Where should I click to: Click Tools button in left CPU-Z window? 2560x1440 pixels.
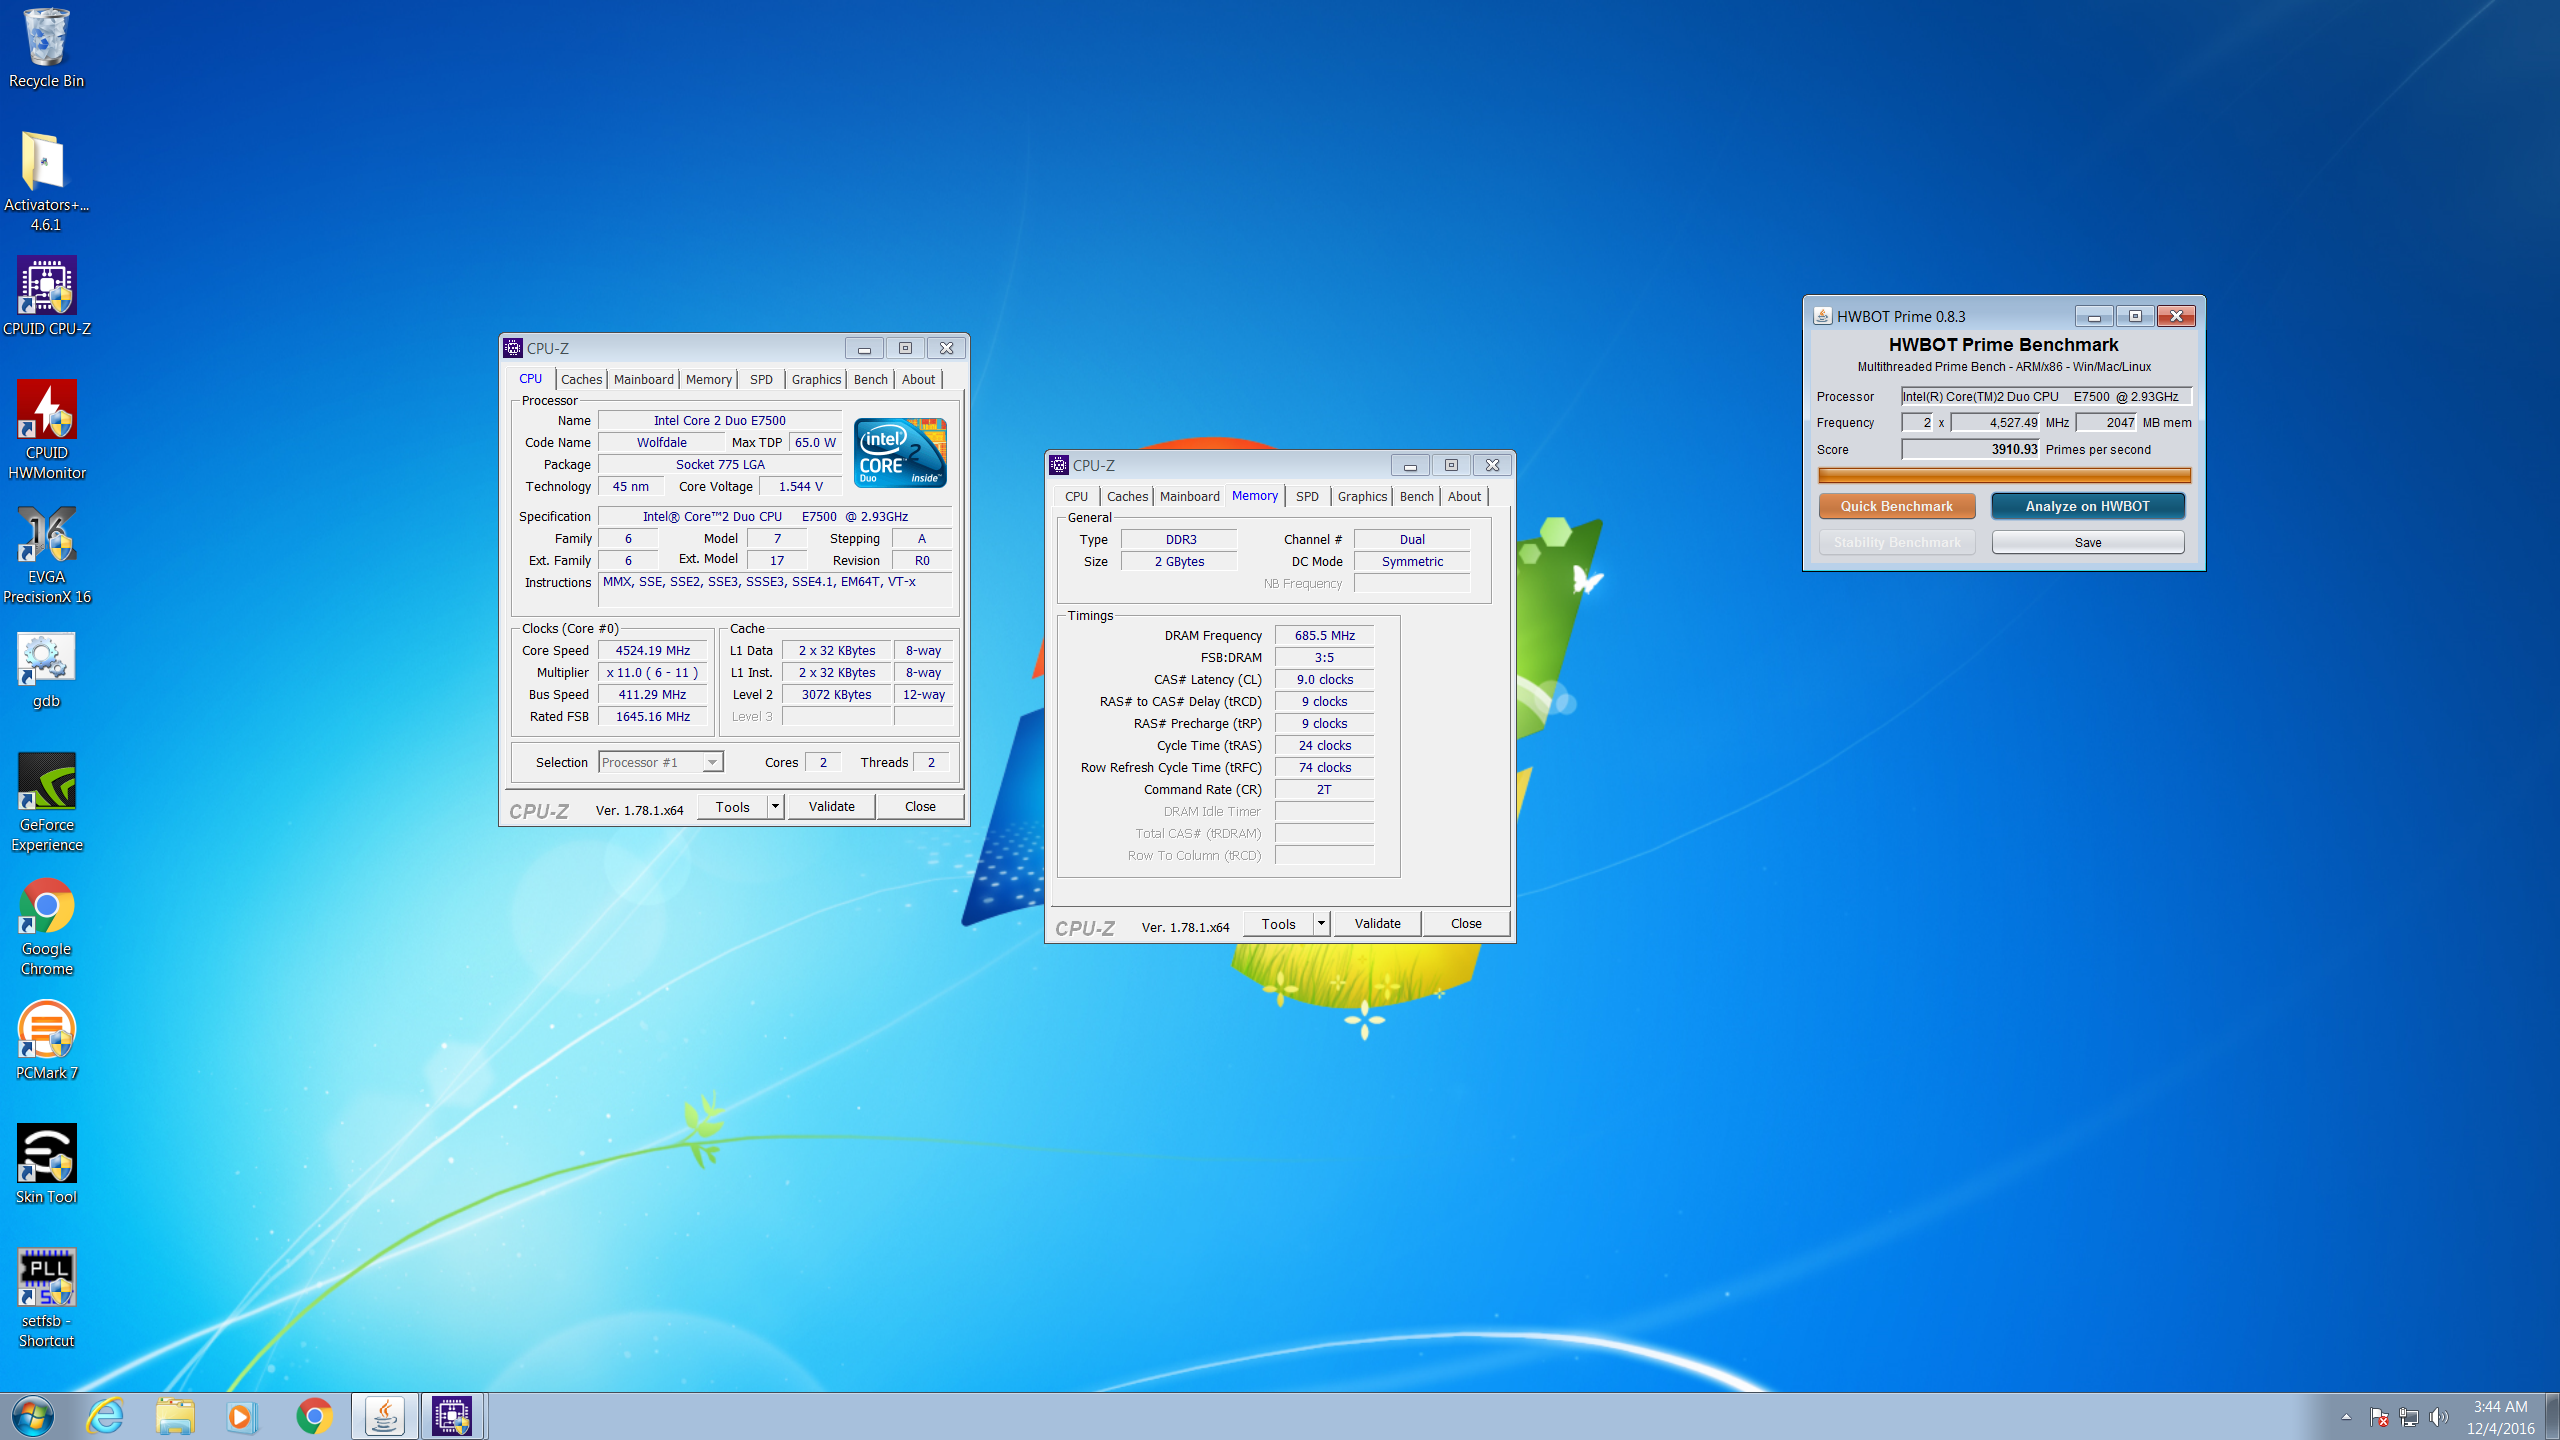732,807
